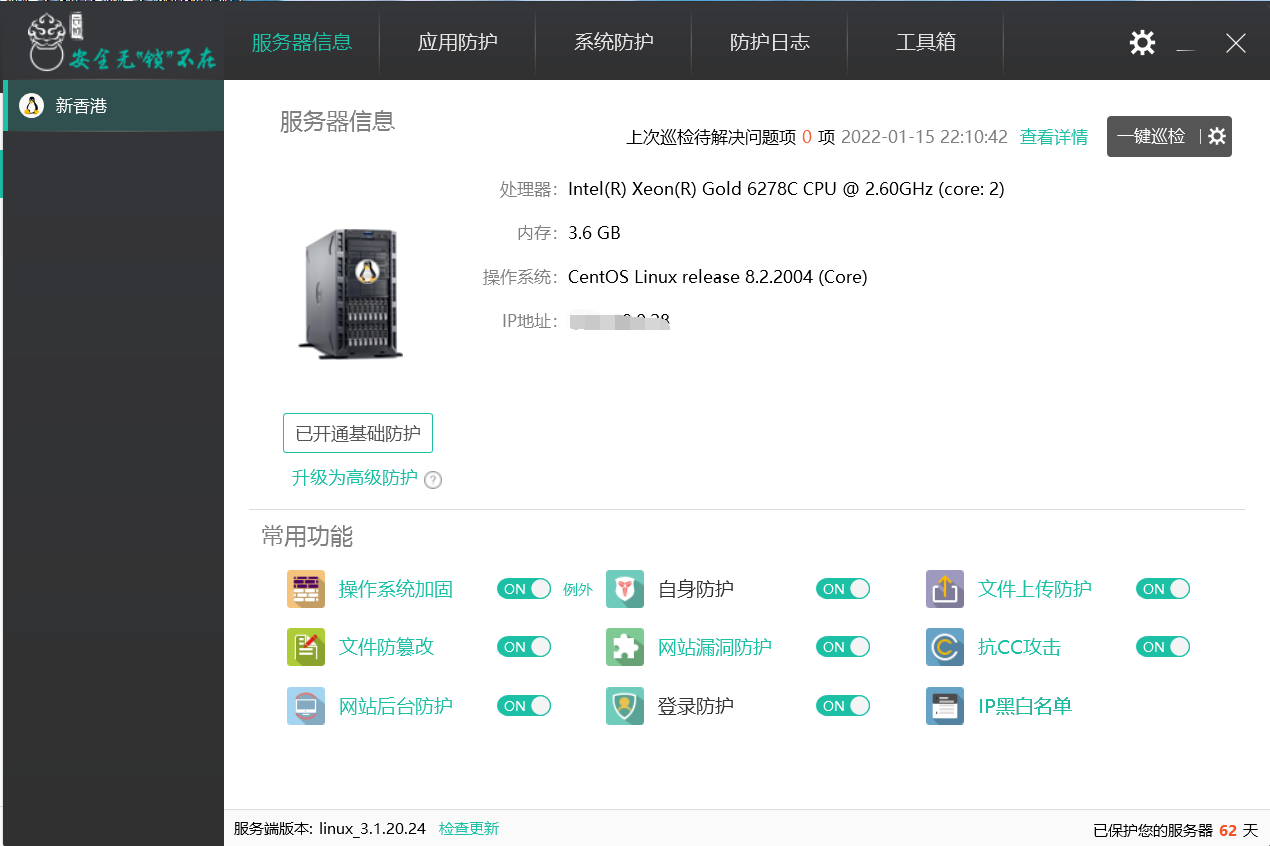Click the 一键巡检 button

1151,137
